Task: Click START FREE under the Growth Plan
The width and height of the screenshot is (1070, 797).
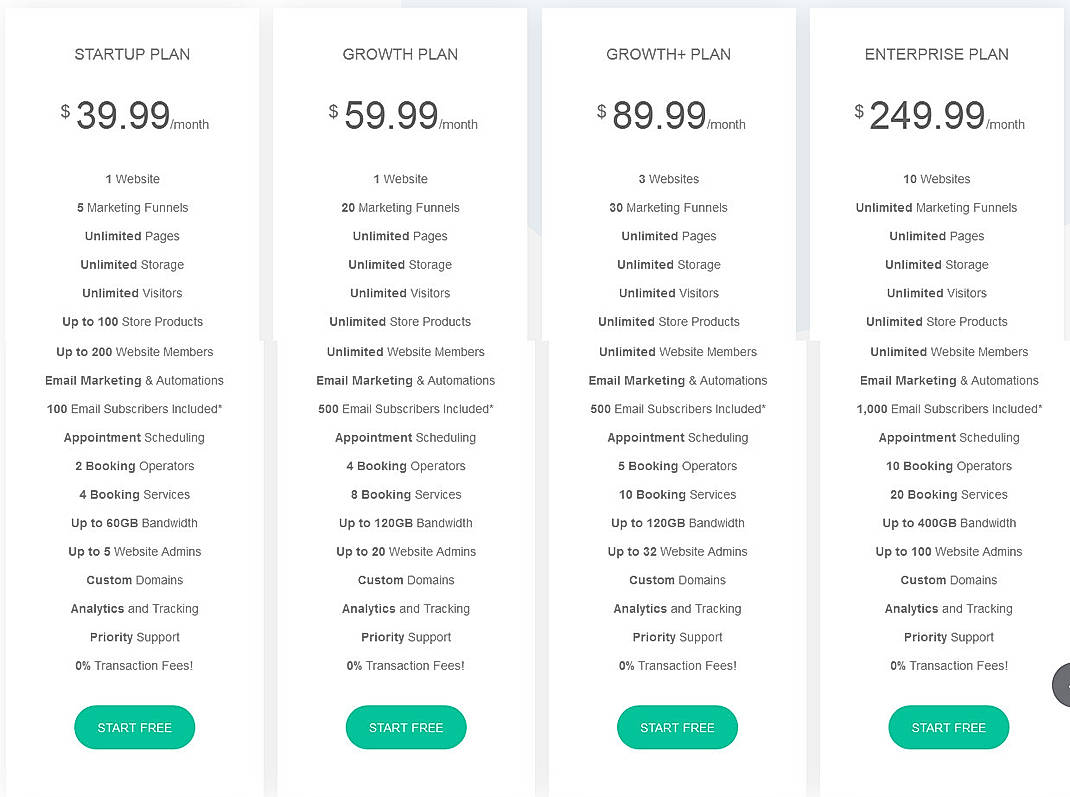Action: pos(406,727)
